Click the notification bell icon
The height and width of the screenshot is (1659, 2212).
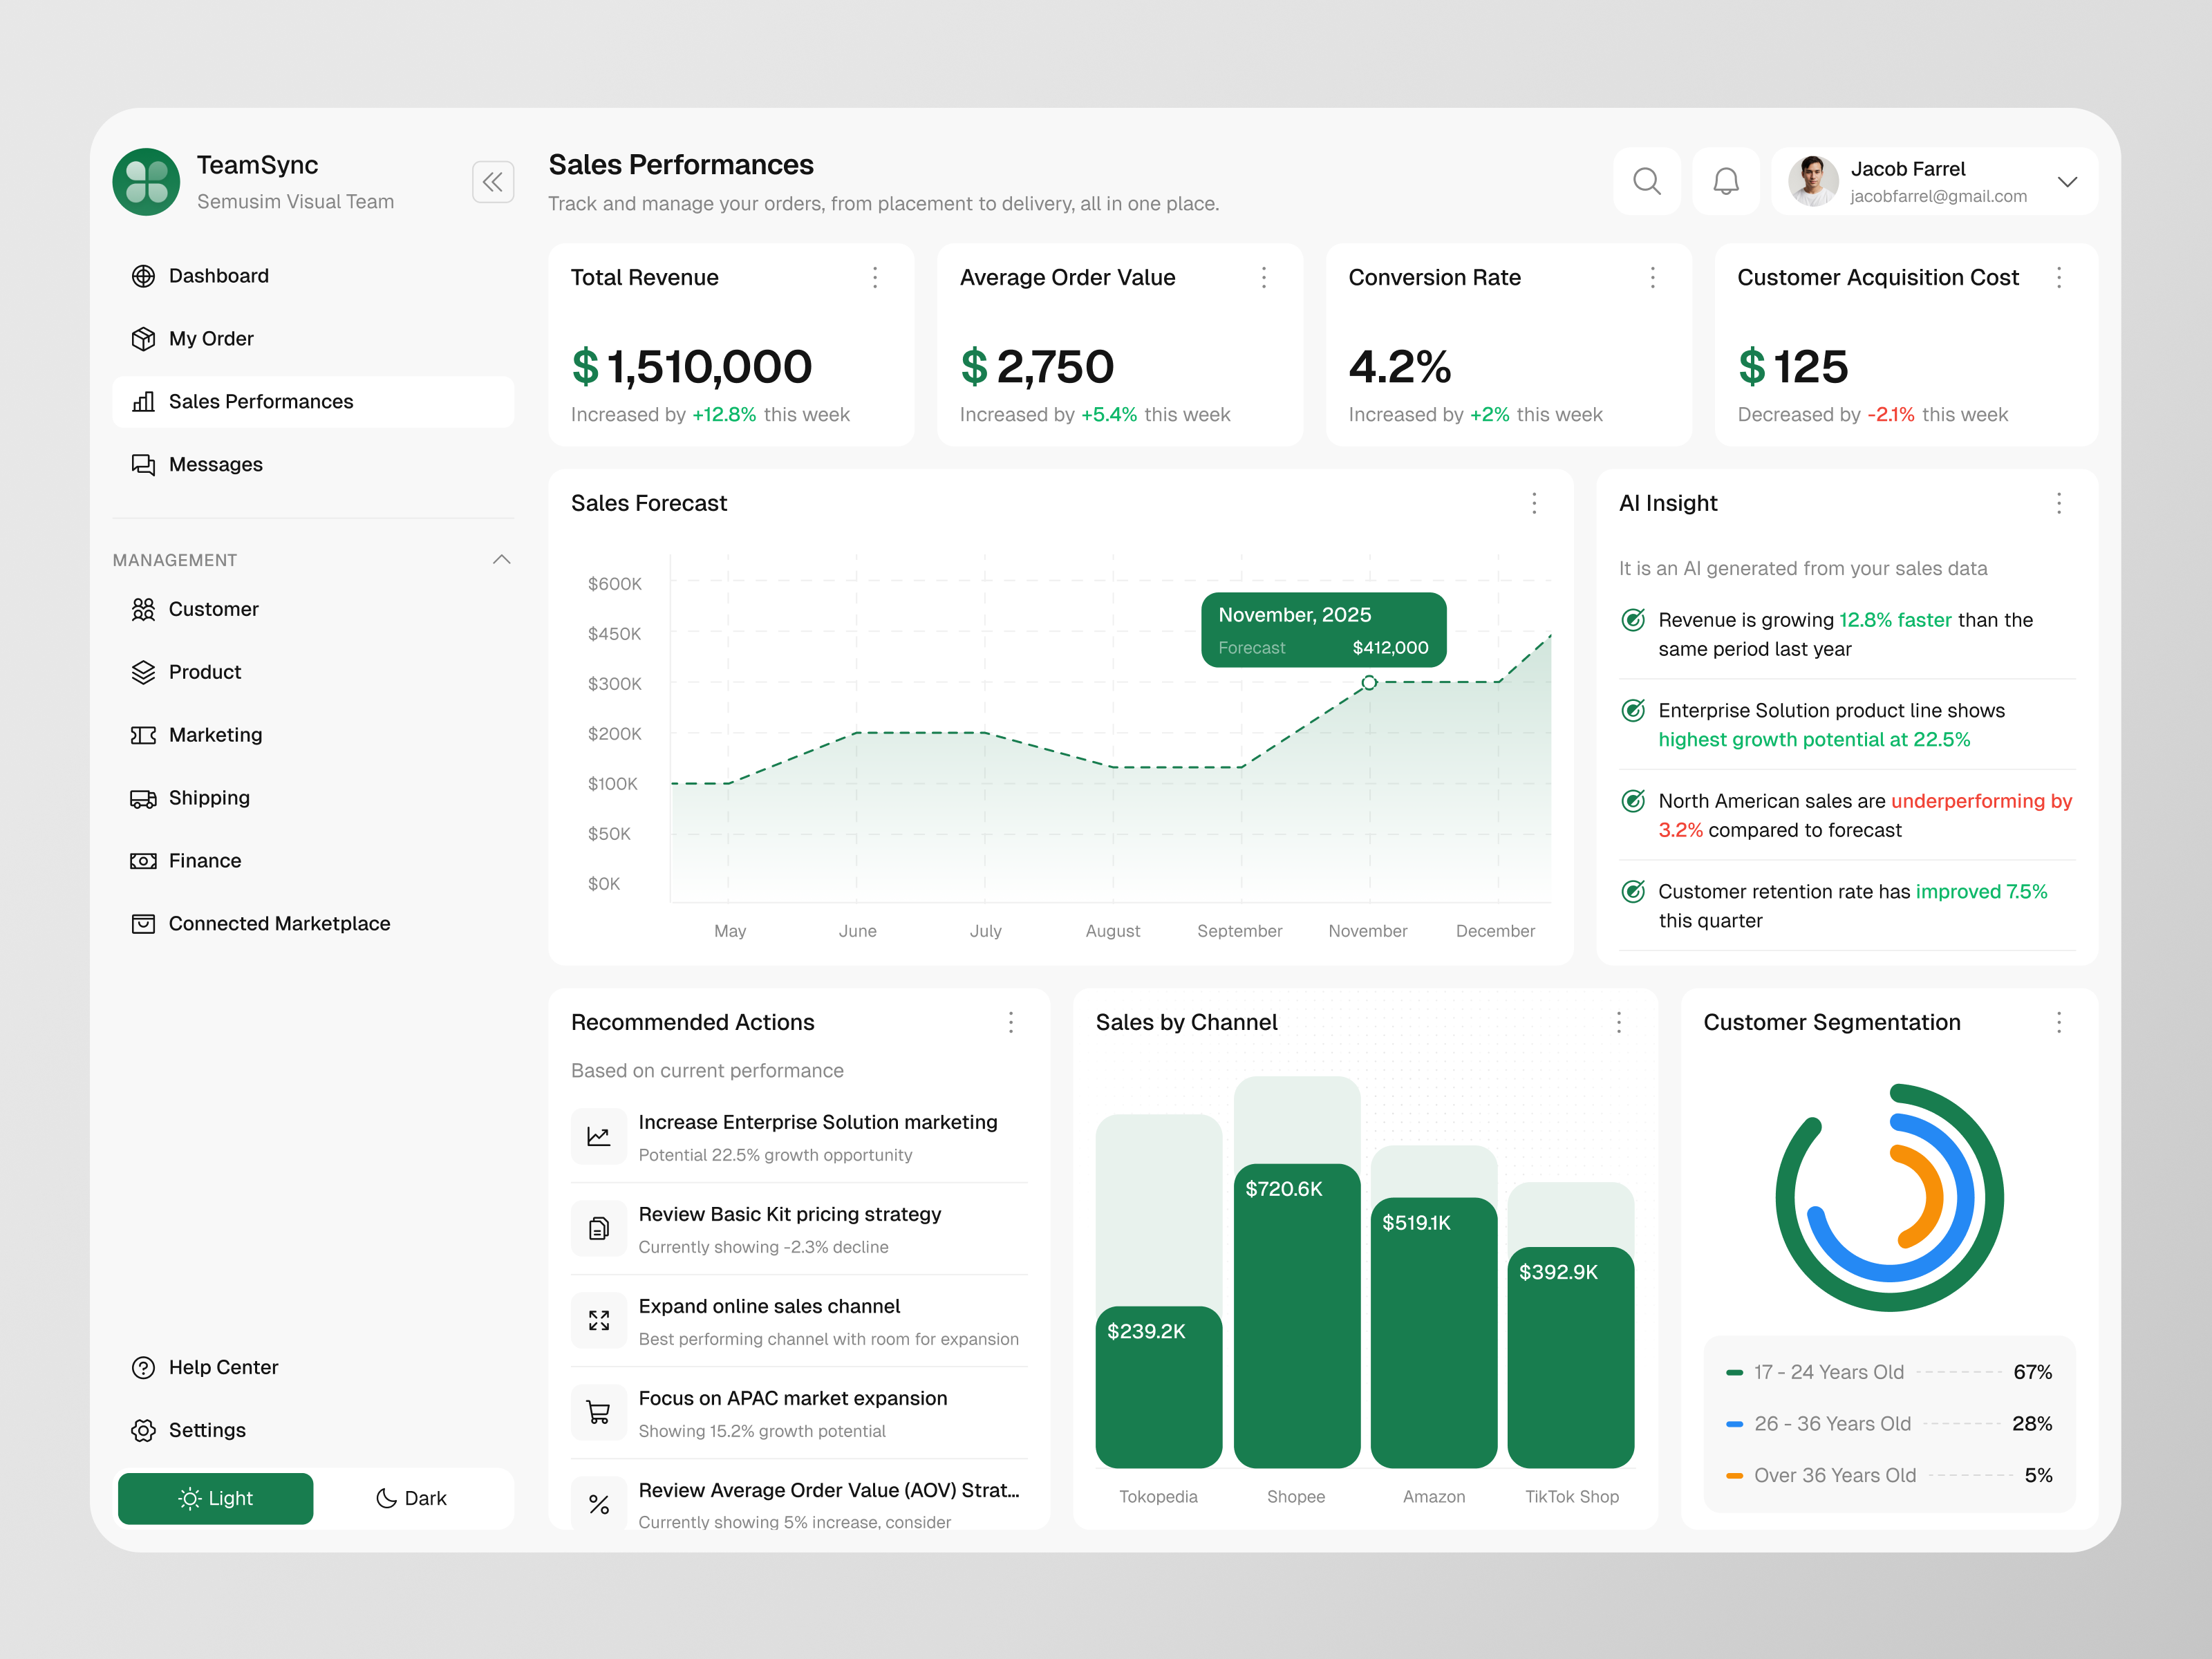pyautogui.click(x=1727, y=181)
